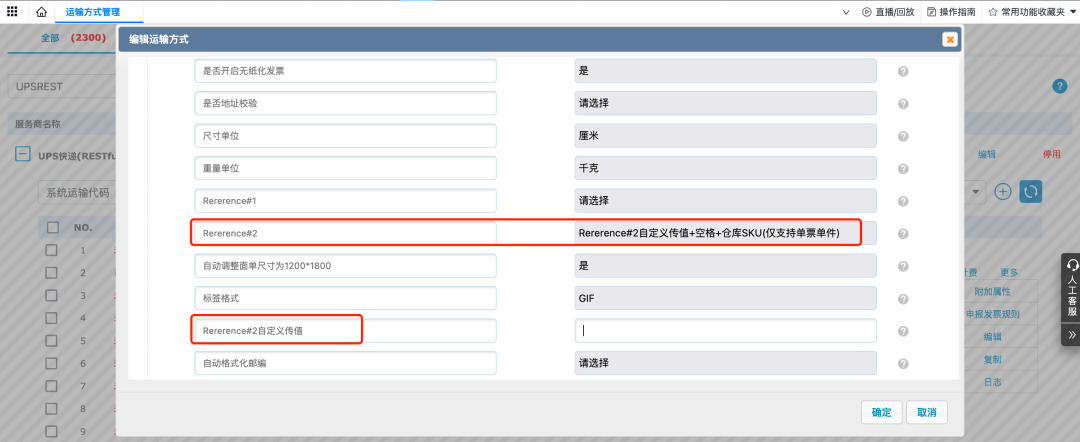
Task: Tick checkbox for row 4
Action: point(52,319)
